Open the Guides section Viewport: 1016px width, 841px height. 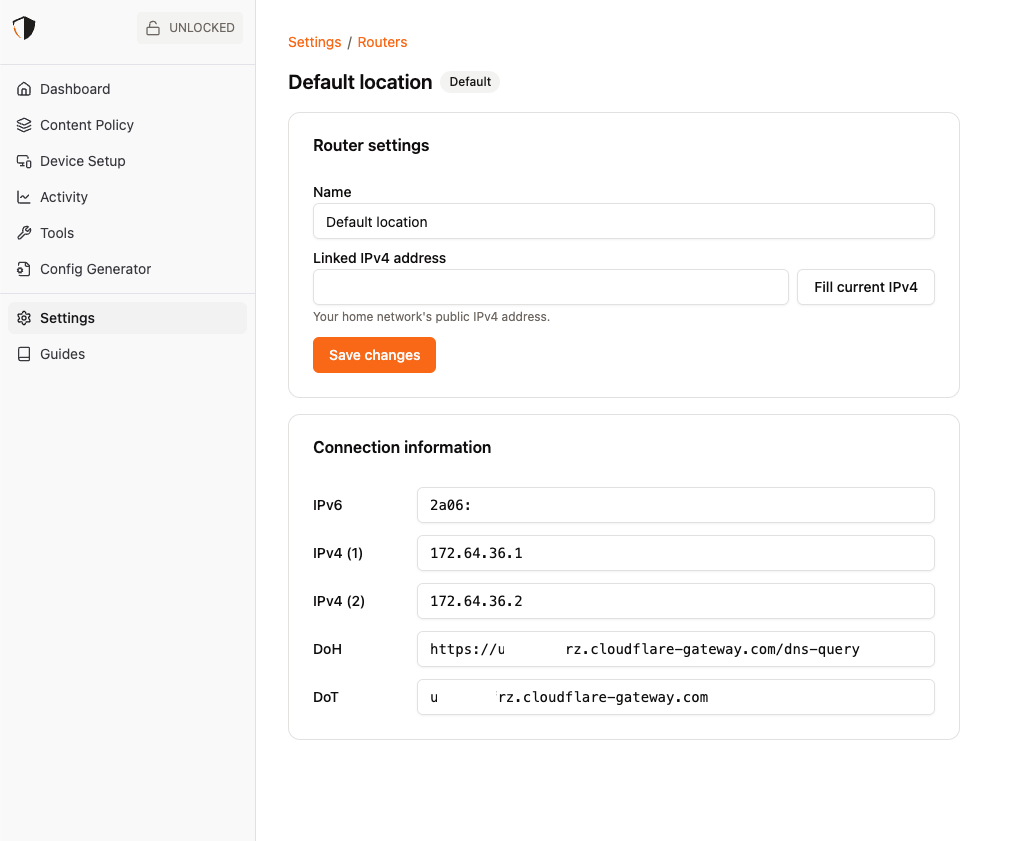pyautogui.click(x=128, y=354)
